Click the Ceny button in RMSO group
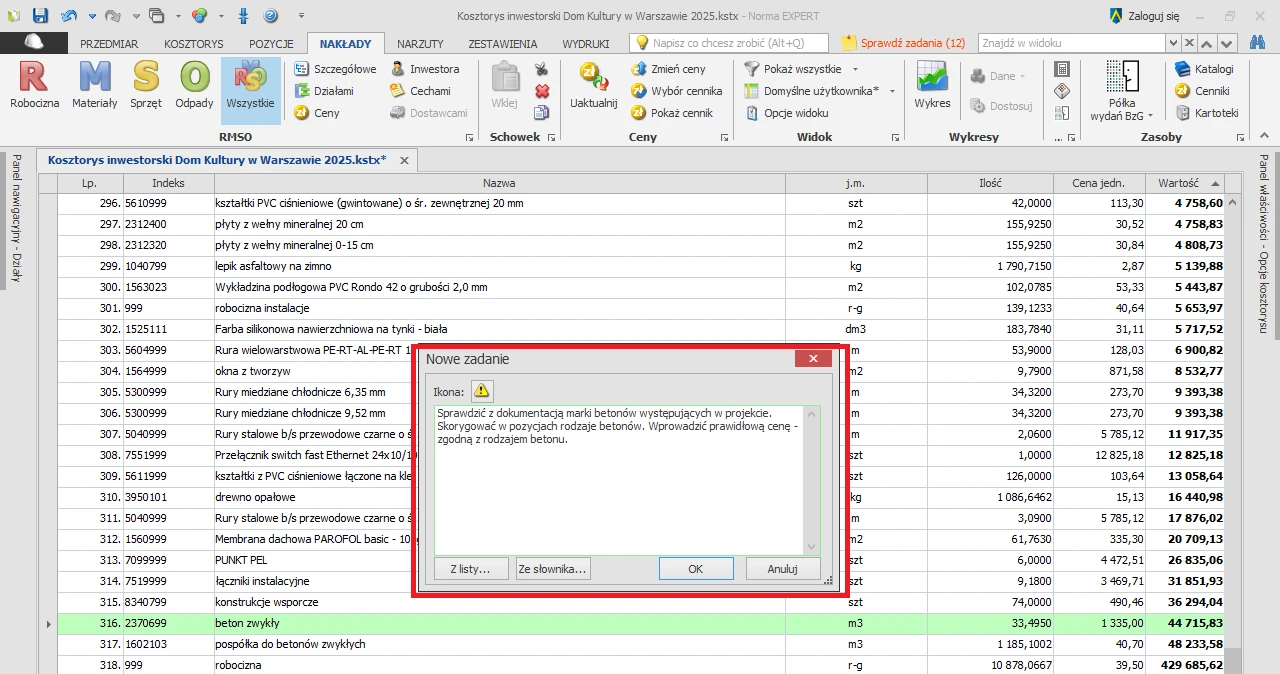This screenshot has height=674, width=1280. (x=317, y=113)
